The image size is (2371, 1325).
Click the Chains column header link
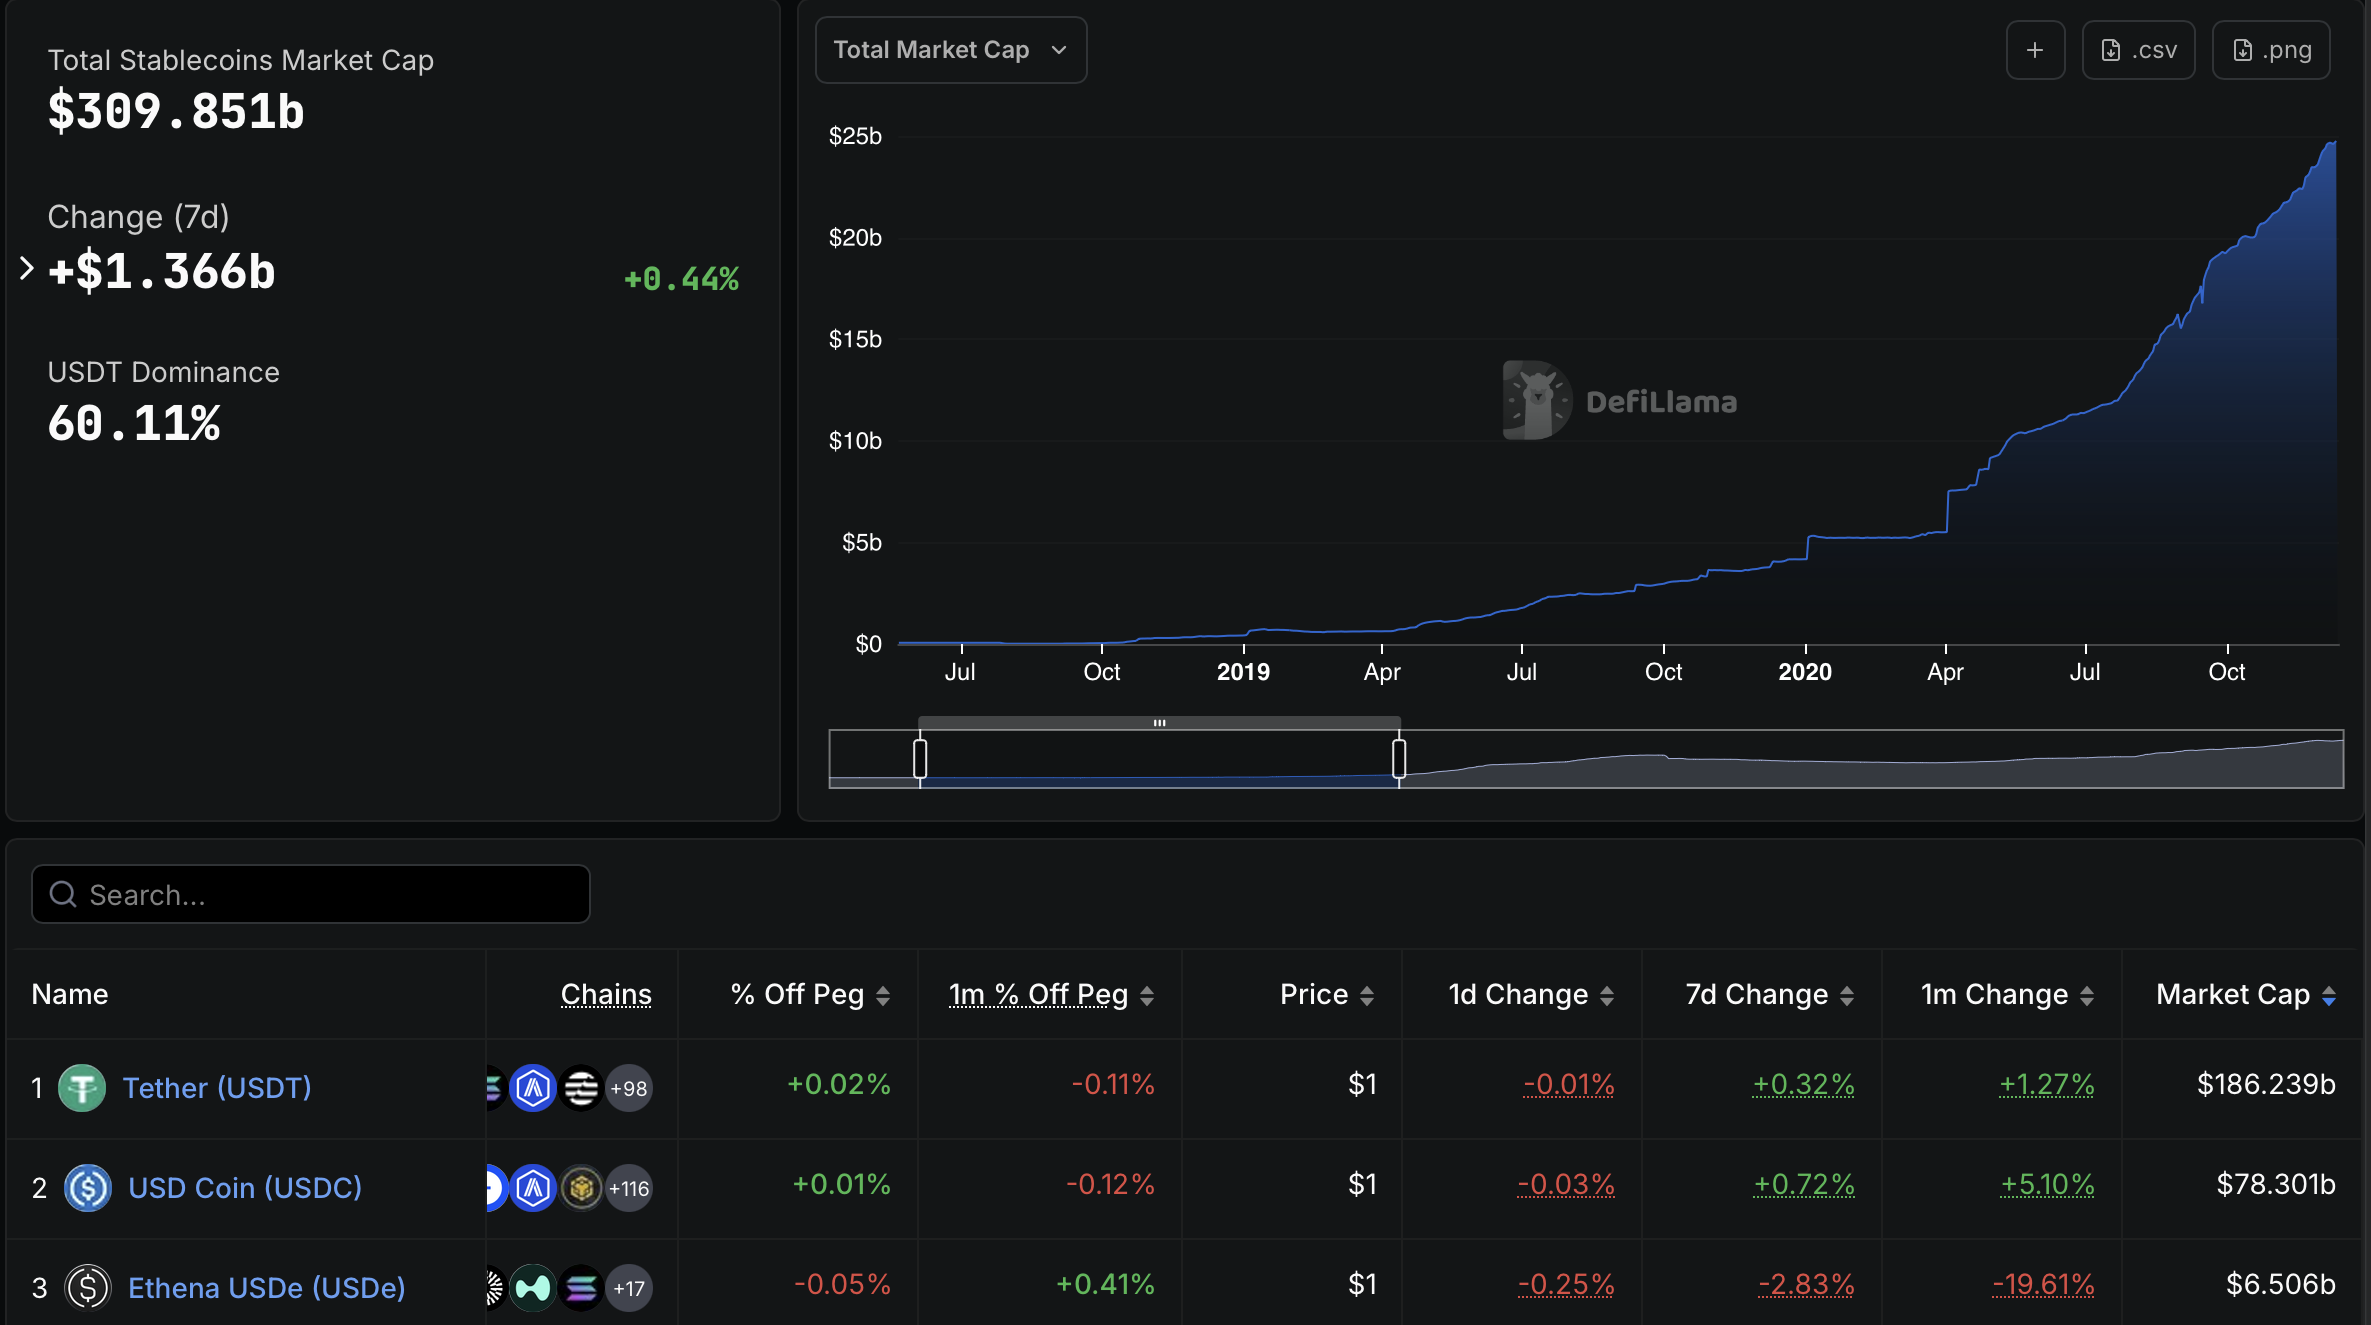(x=606, y=994)
